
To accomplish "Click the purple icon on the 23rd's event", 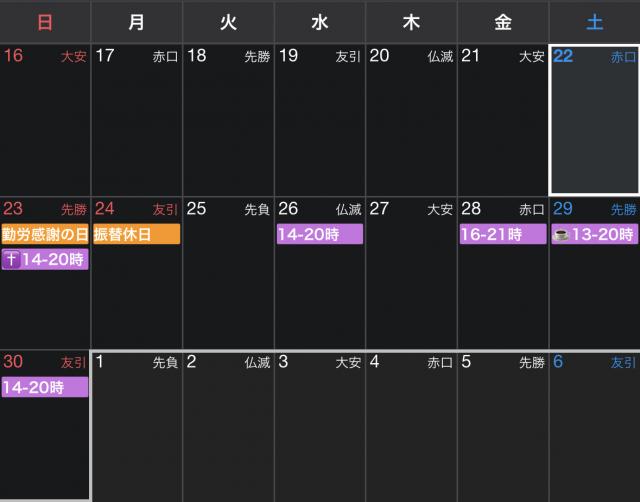I will click(x=12, y=260).
